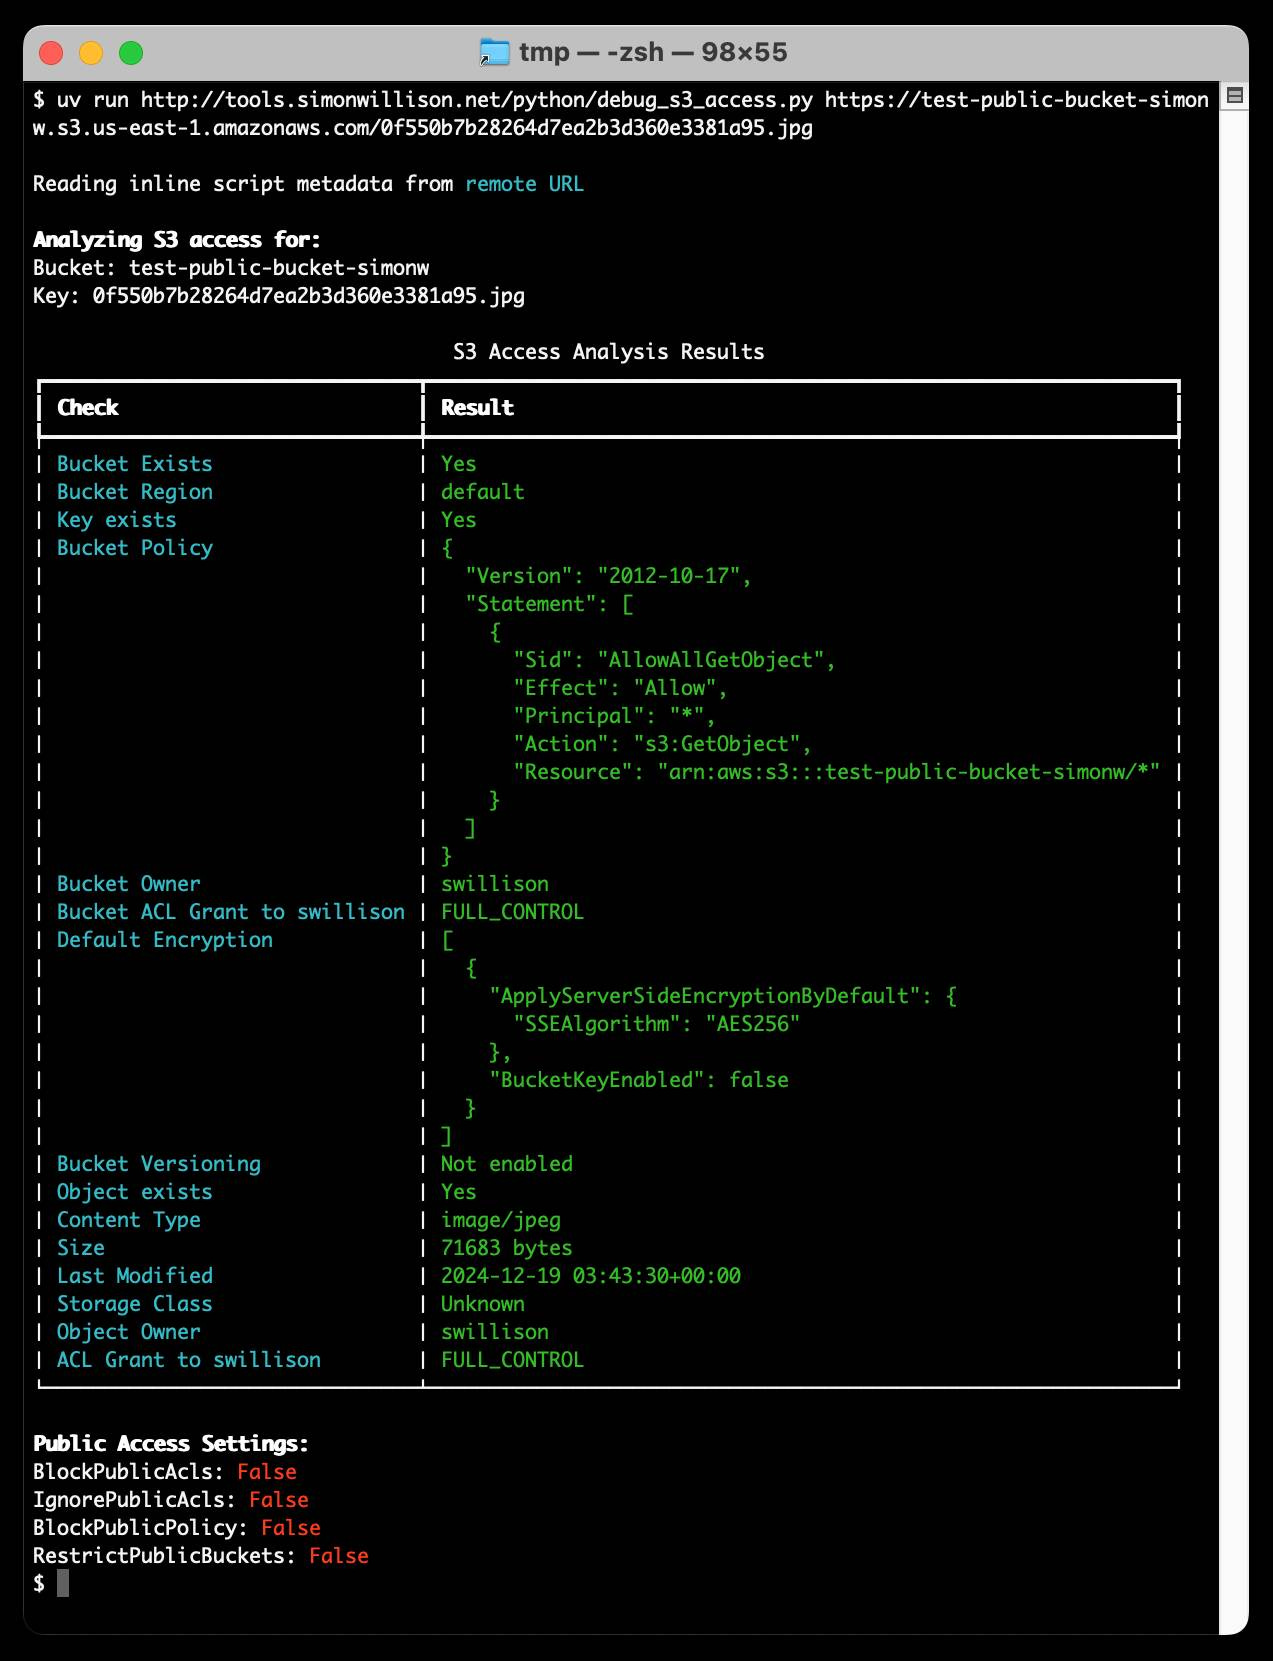Click the '2024-12-19 03:43:30+00:00' timestamp
Screen dimensions: 1273x1661
(x=591, y=1276)
